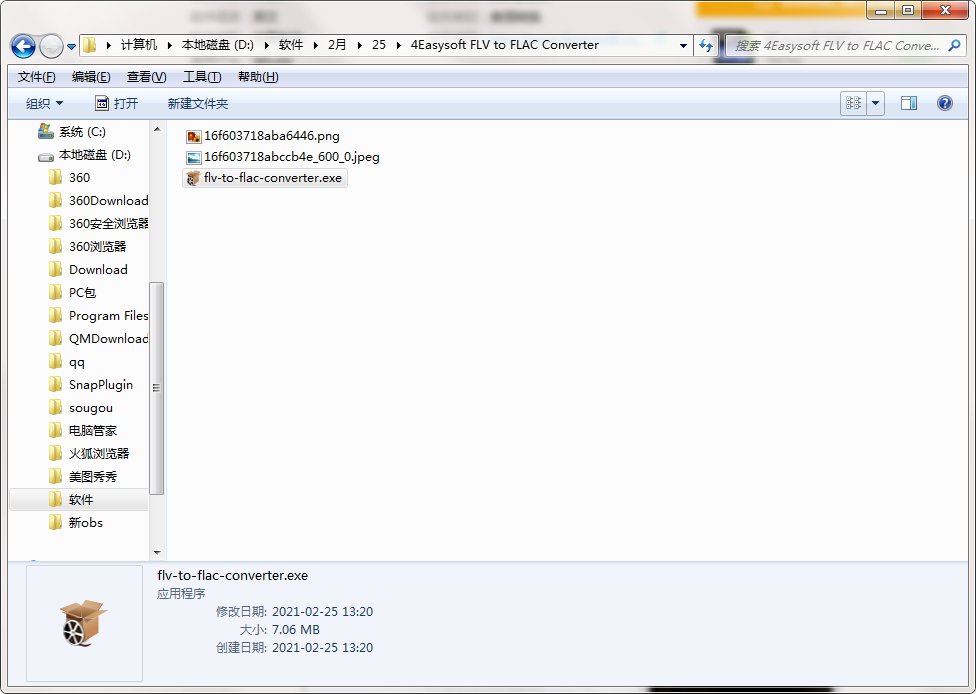Open the Download folder in sidebar
Image resolution: width=976 pixels, height=694 pixels.
pos(88,270)
